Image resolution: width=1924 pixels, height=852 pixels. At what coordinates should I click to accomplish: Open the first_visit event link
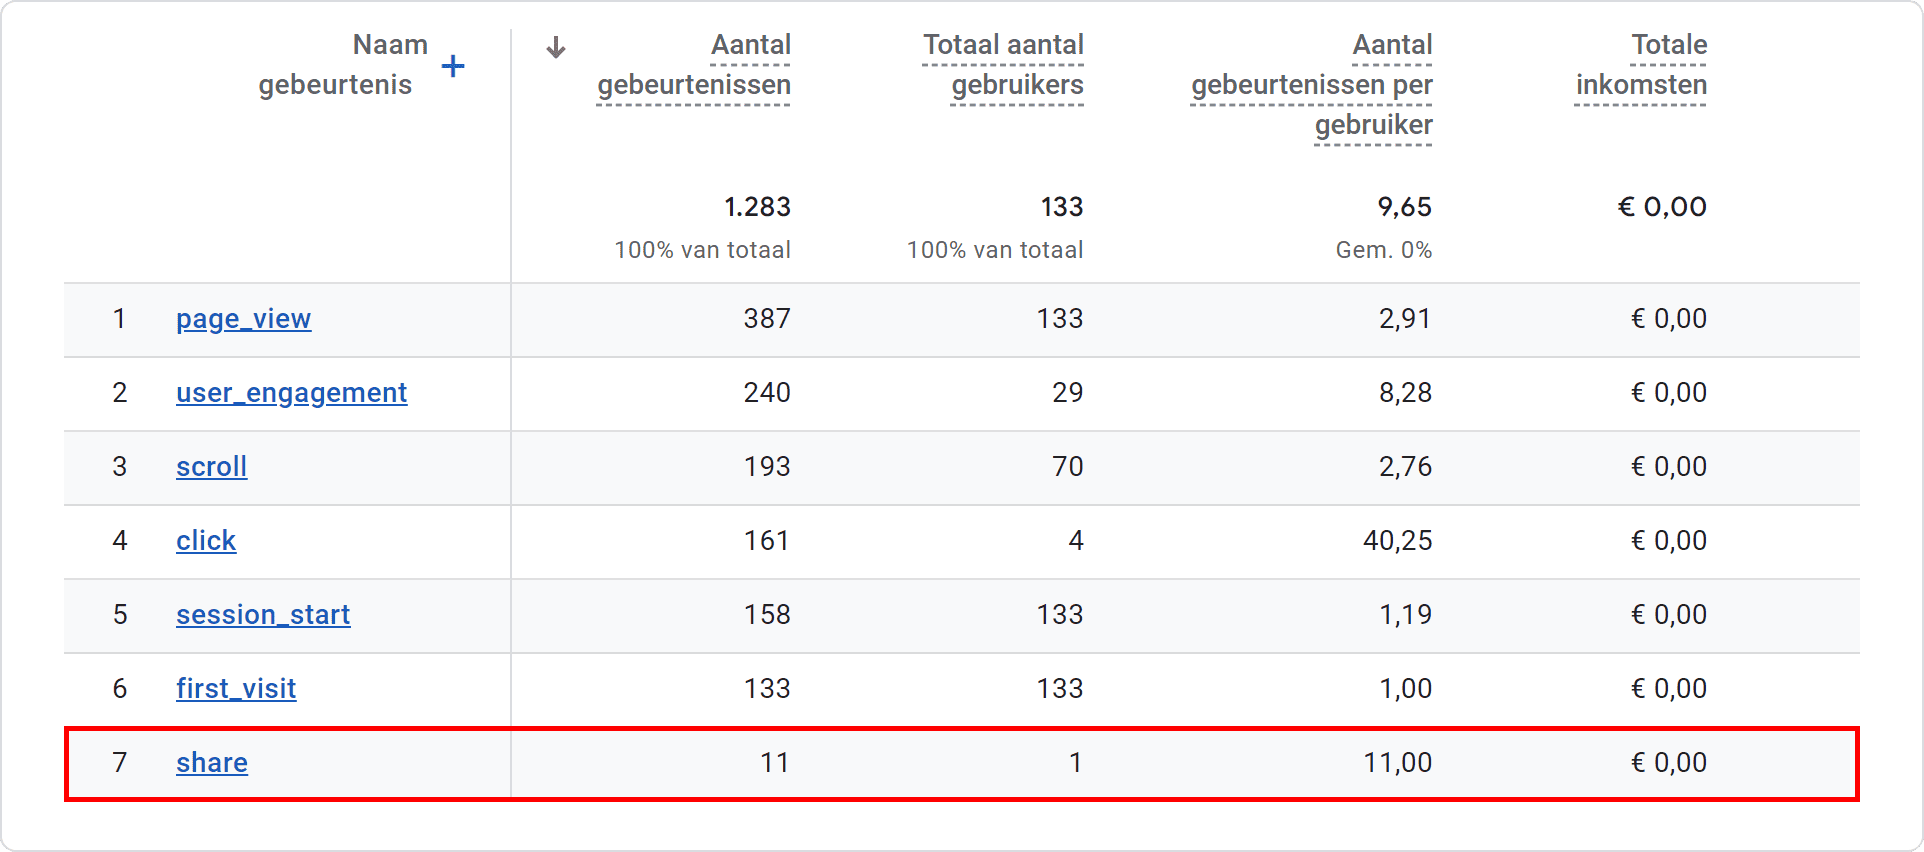pyautogui.click(x=236, y=689)
